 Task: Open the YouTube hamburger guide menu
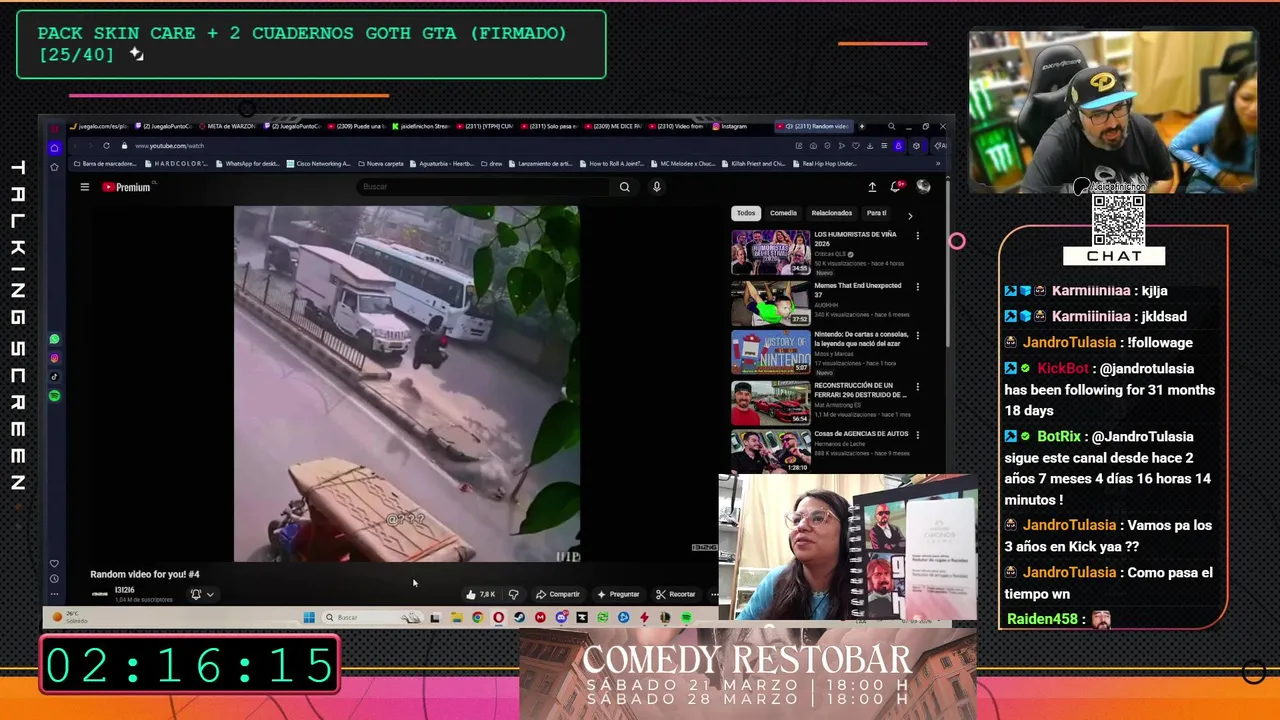pyautogui.click(x=85, y=187)
